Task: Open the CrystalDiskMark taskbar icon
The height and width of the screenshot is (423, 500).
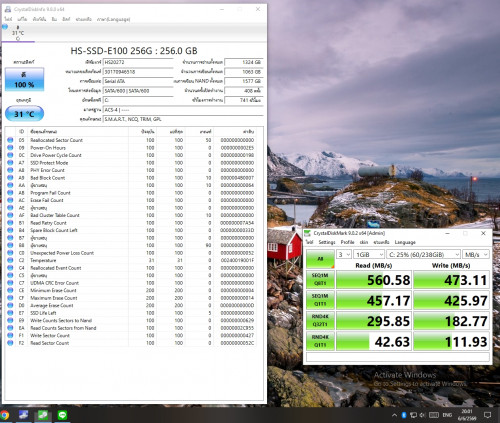Action: (43, 415)
